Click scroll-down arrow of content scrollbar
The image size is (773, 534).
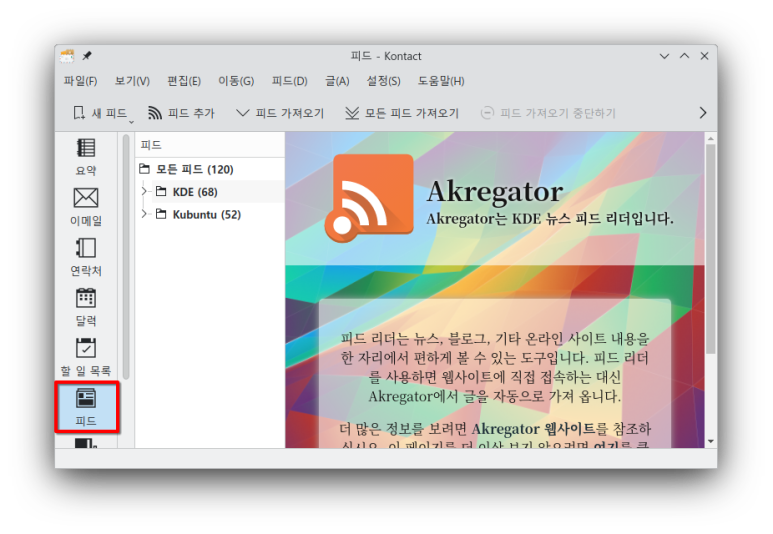710,441
